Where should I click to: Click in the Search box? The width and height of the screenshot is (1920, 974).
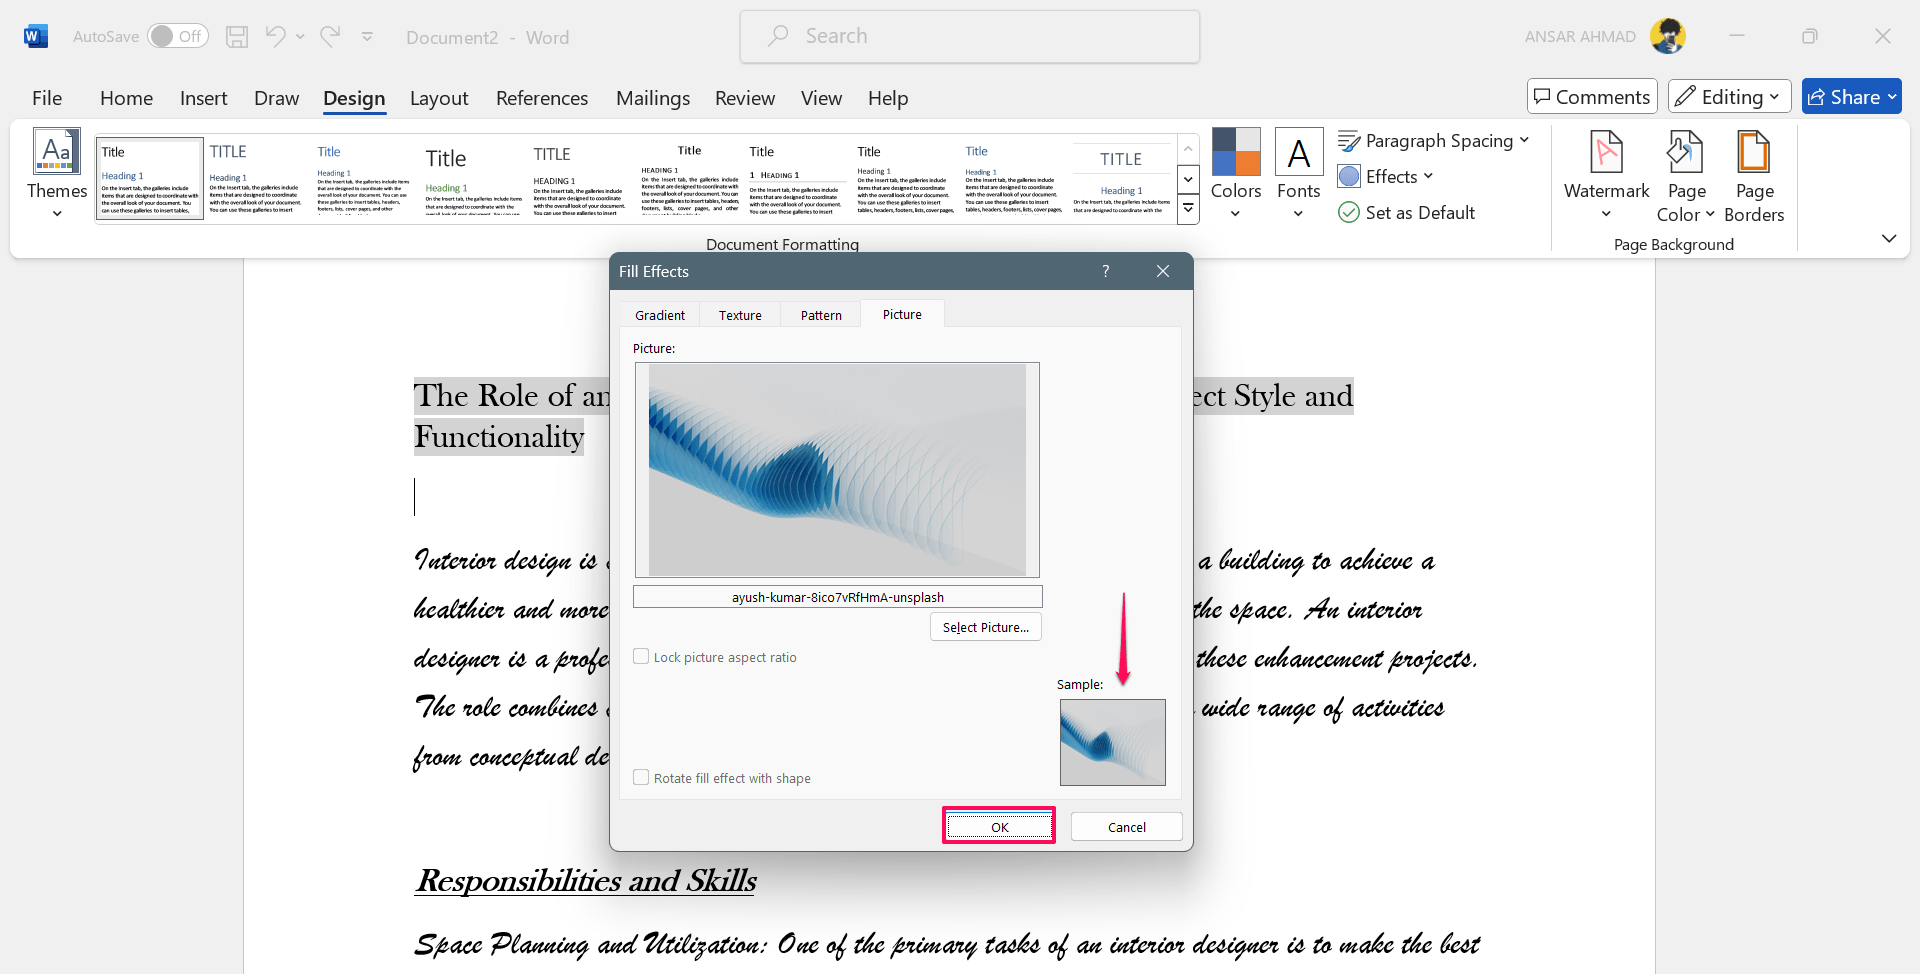tap(970, 37)
